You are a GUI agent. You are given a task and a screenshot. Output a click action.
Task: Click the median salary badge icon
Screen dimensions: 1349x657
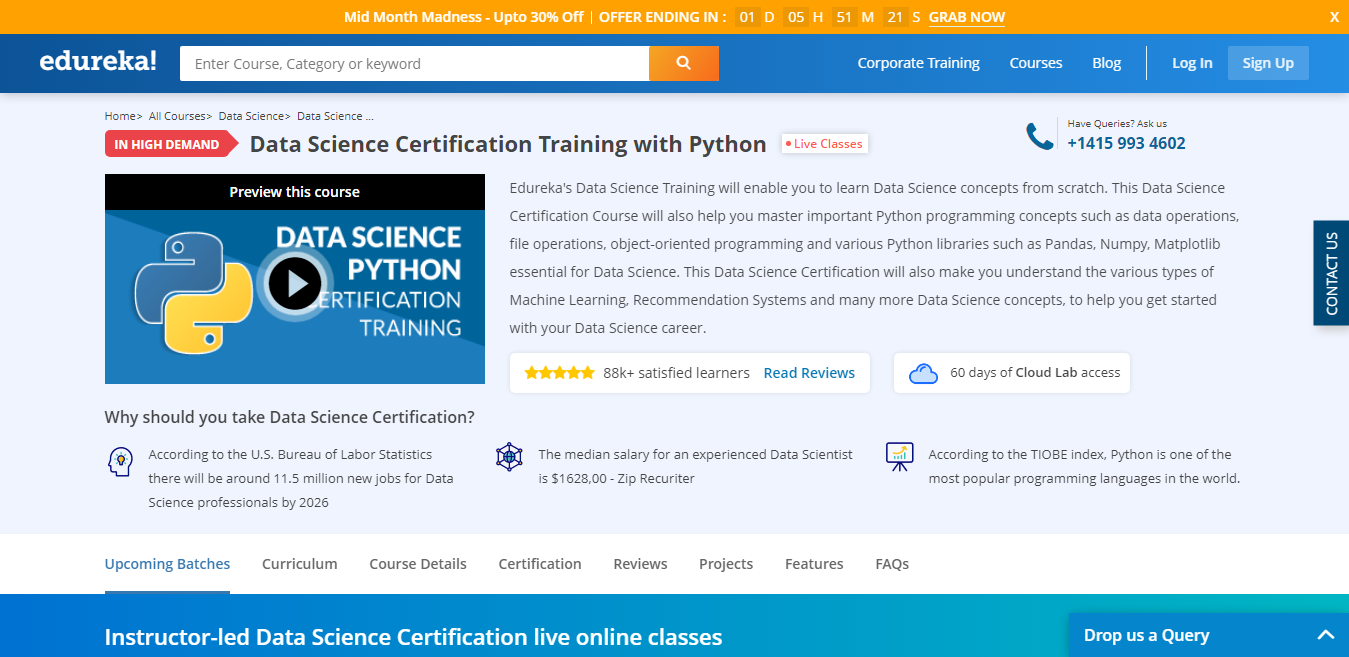point(510,456)
